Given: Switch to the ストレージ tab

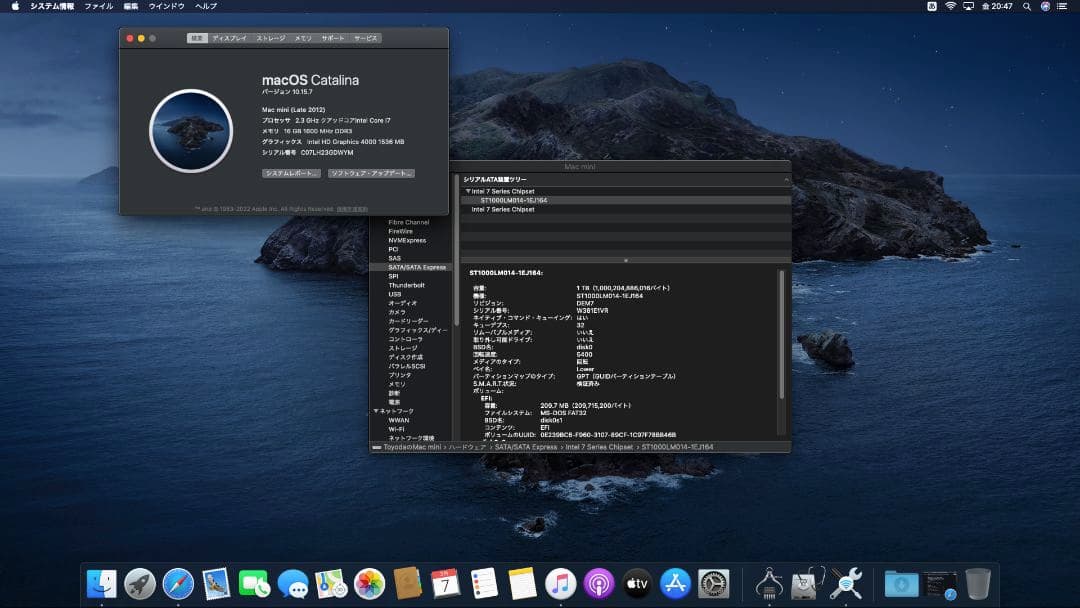Looking at the screenshot, I should [271, 38].
